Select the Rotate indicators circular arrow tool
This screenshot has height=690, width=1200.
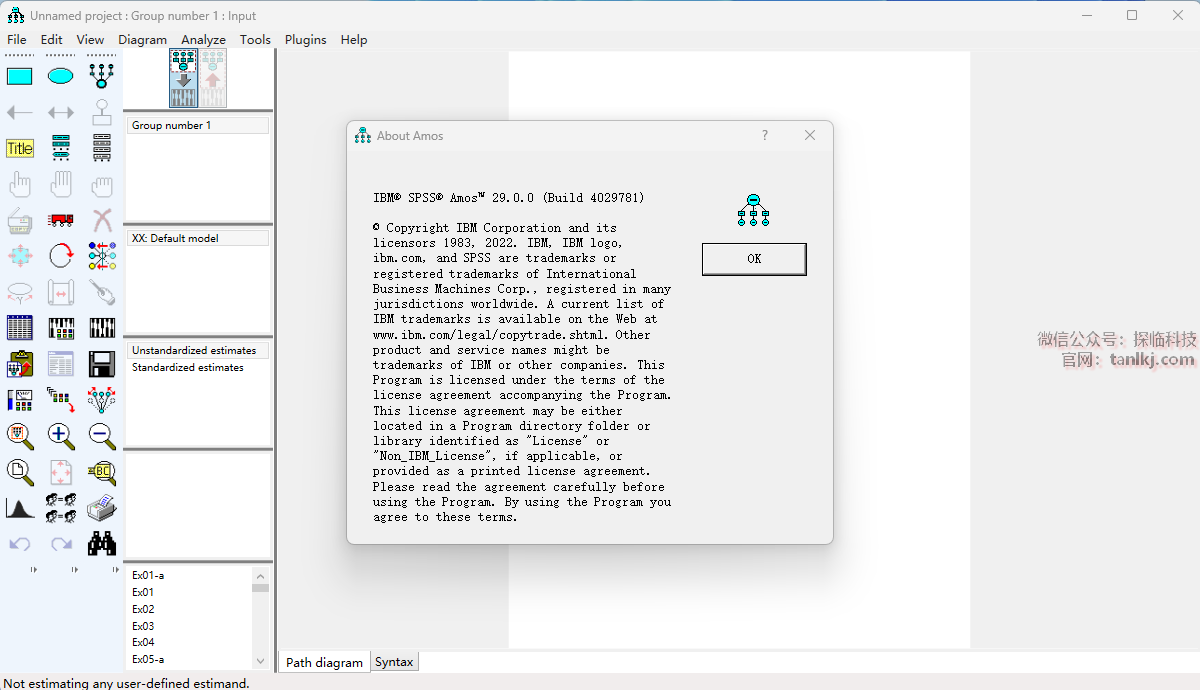61,256
